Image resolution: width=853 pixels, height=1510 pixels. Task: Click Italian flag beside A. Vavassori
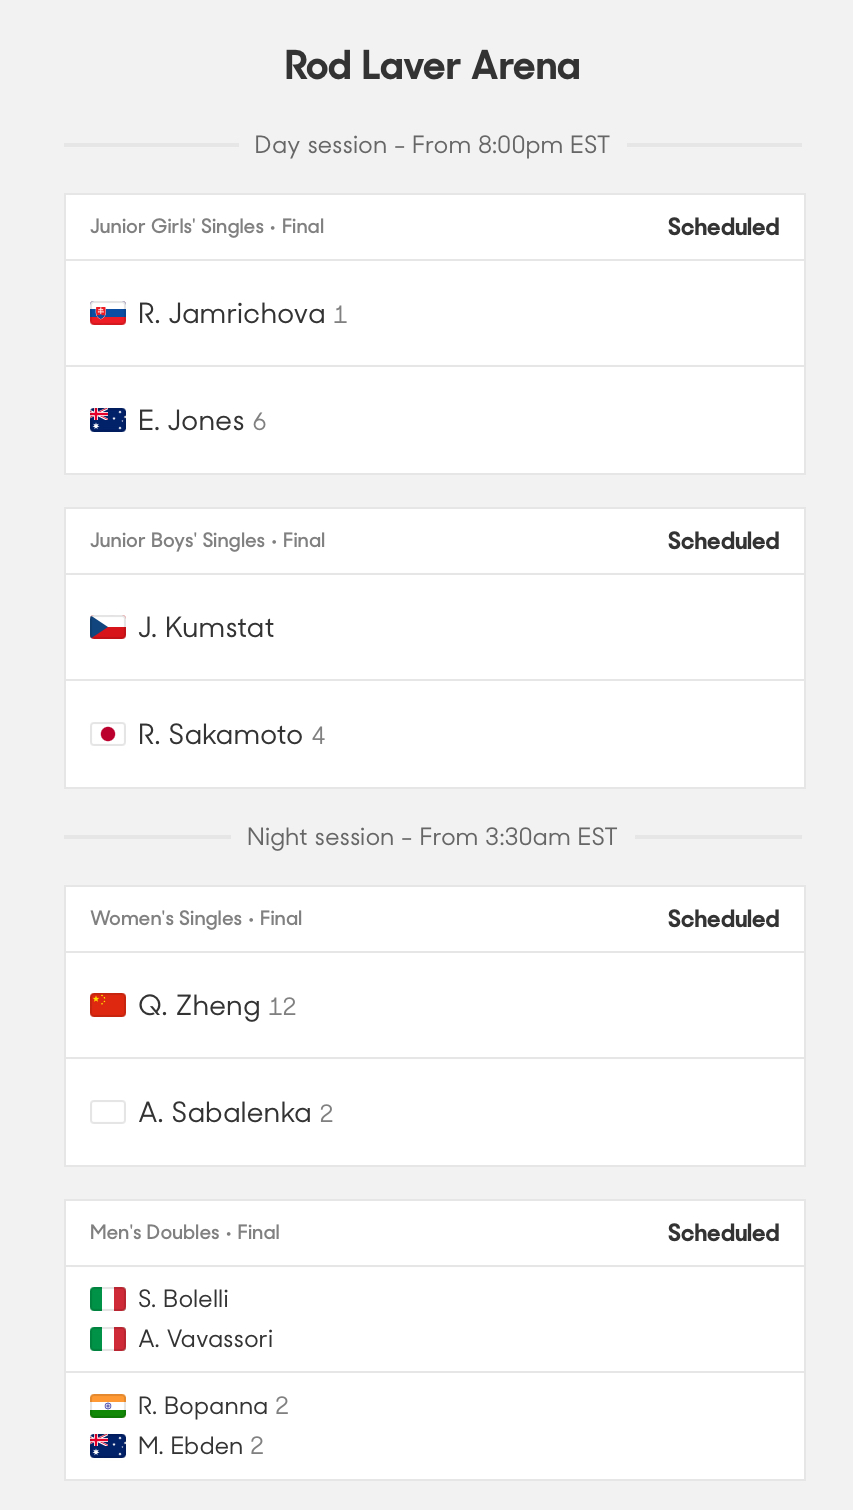click(x=108, y=1339)
